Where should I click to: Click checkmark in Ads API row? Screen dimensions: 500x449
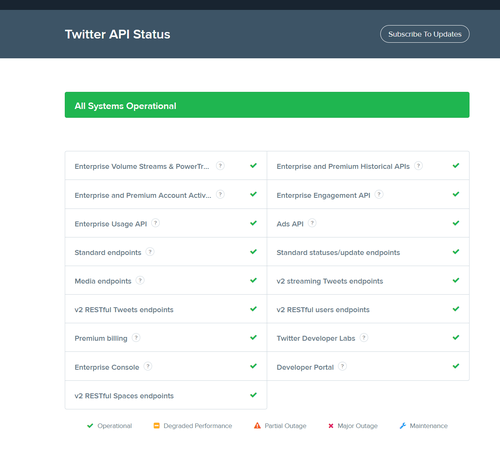click(456, 223)
